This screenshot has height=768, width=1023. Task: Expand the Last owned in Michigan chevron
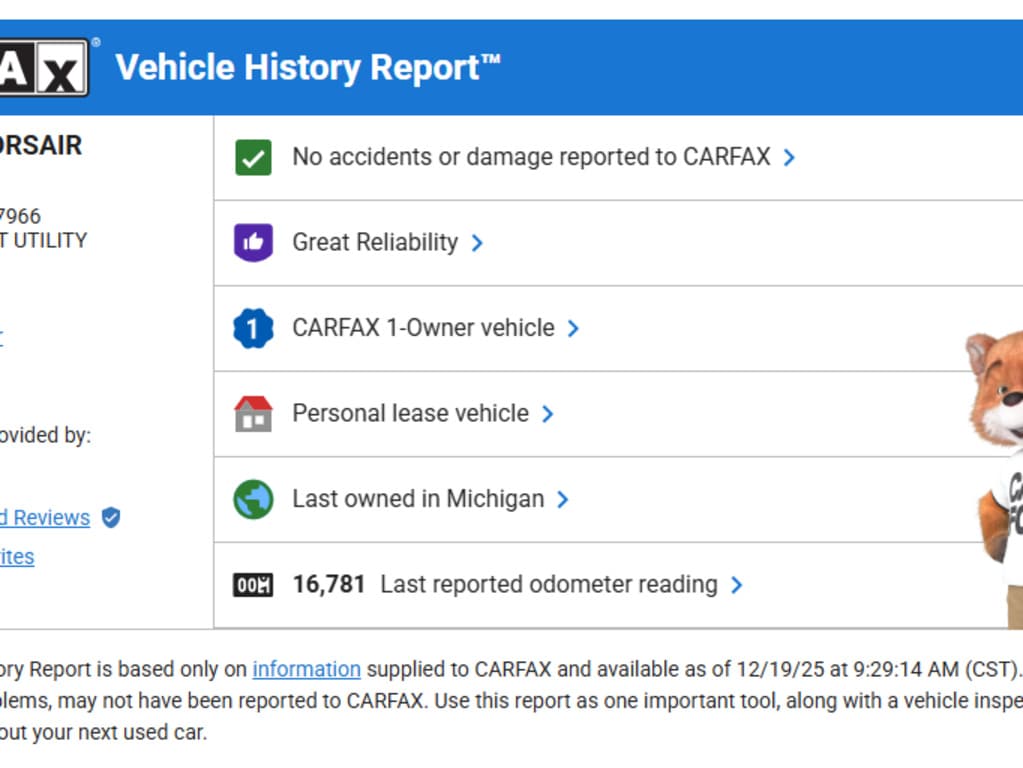(563, 499)
